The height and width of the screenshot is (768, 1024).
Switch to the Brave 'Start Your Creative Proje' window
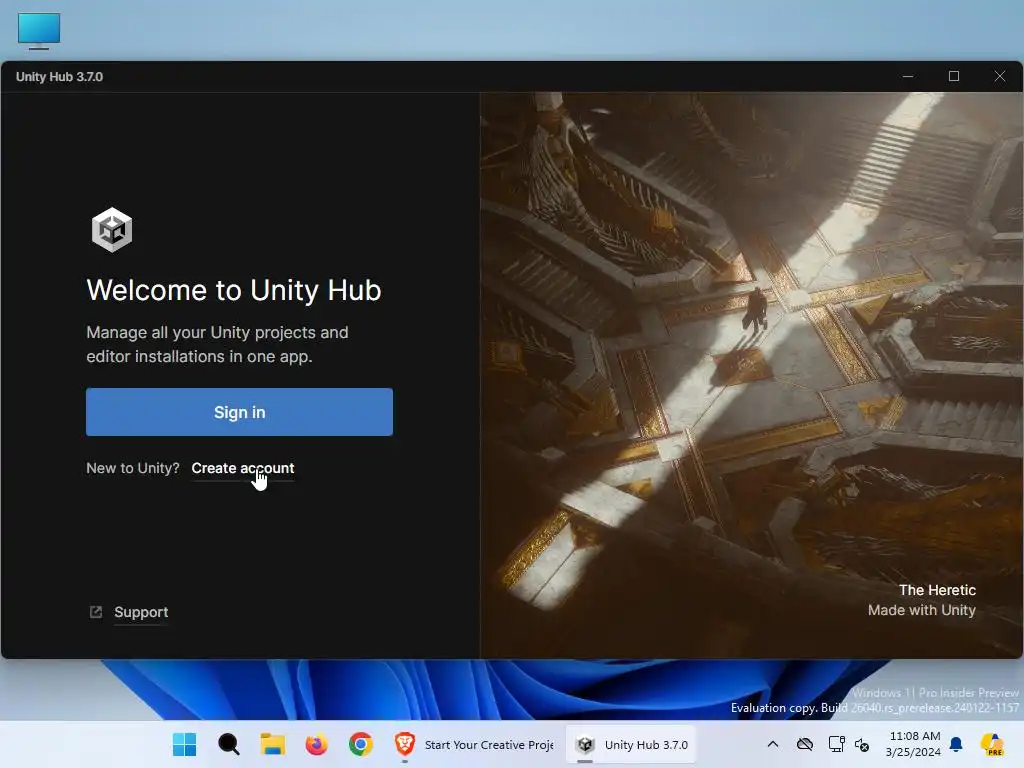click(474, 744)
